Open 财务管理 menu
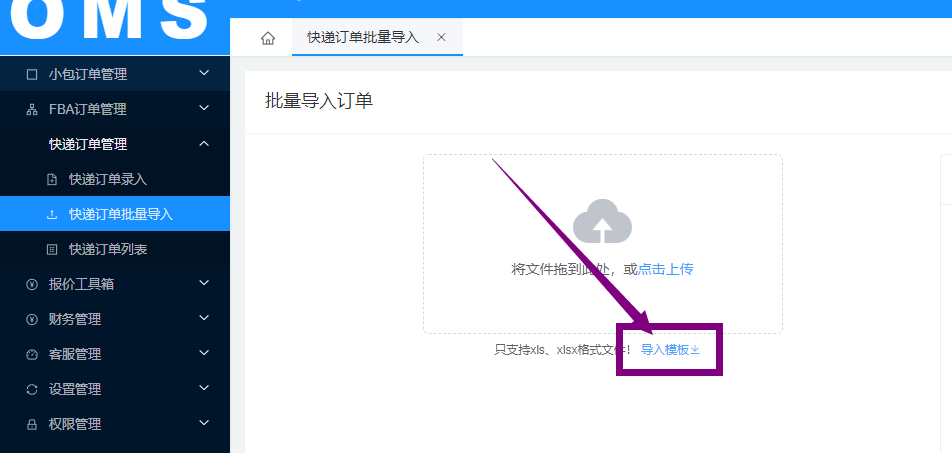Viewport: 952px width, 453px height. (115, 319)
